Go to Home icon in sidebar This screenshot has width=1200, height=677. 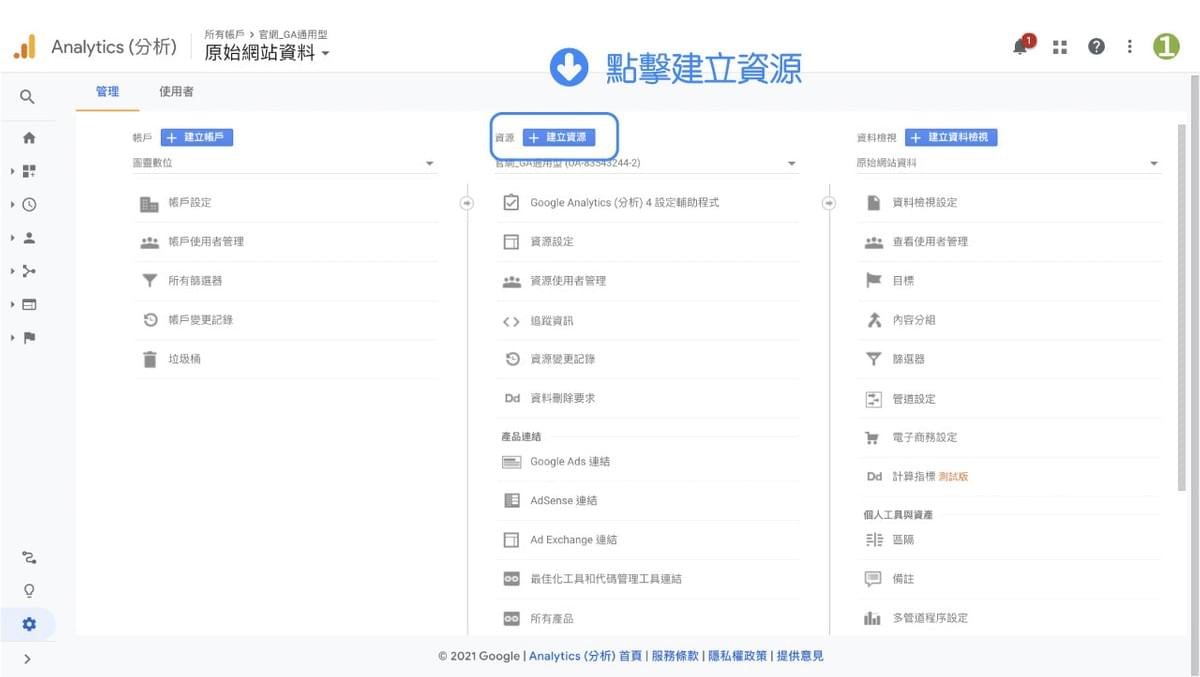tap(29, 138)
